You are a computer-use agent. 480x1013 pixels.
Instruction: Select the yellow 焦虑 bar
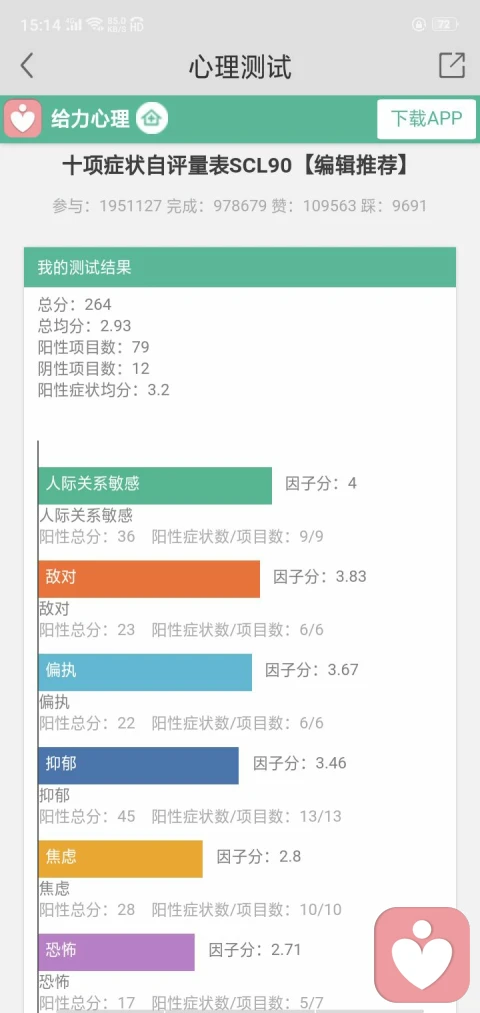tap(120, 859)
